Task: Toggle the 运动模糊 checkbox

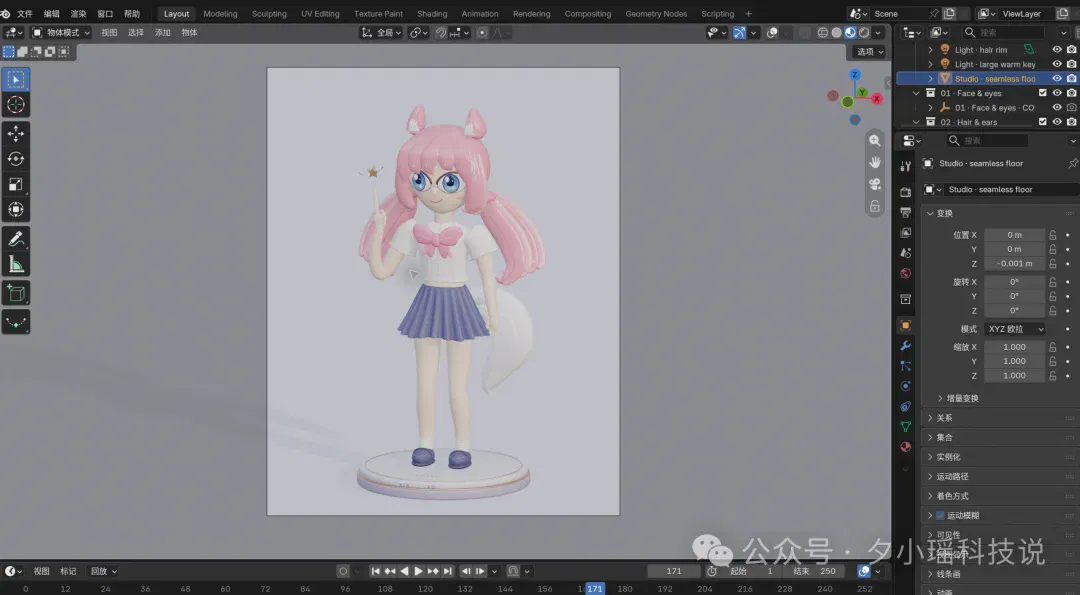Action: pyautogui.click(x=940, y=515)
